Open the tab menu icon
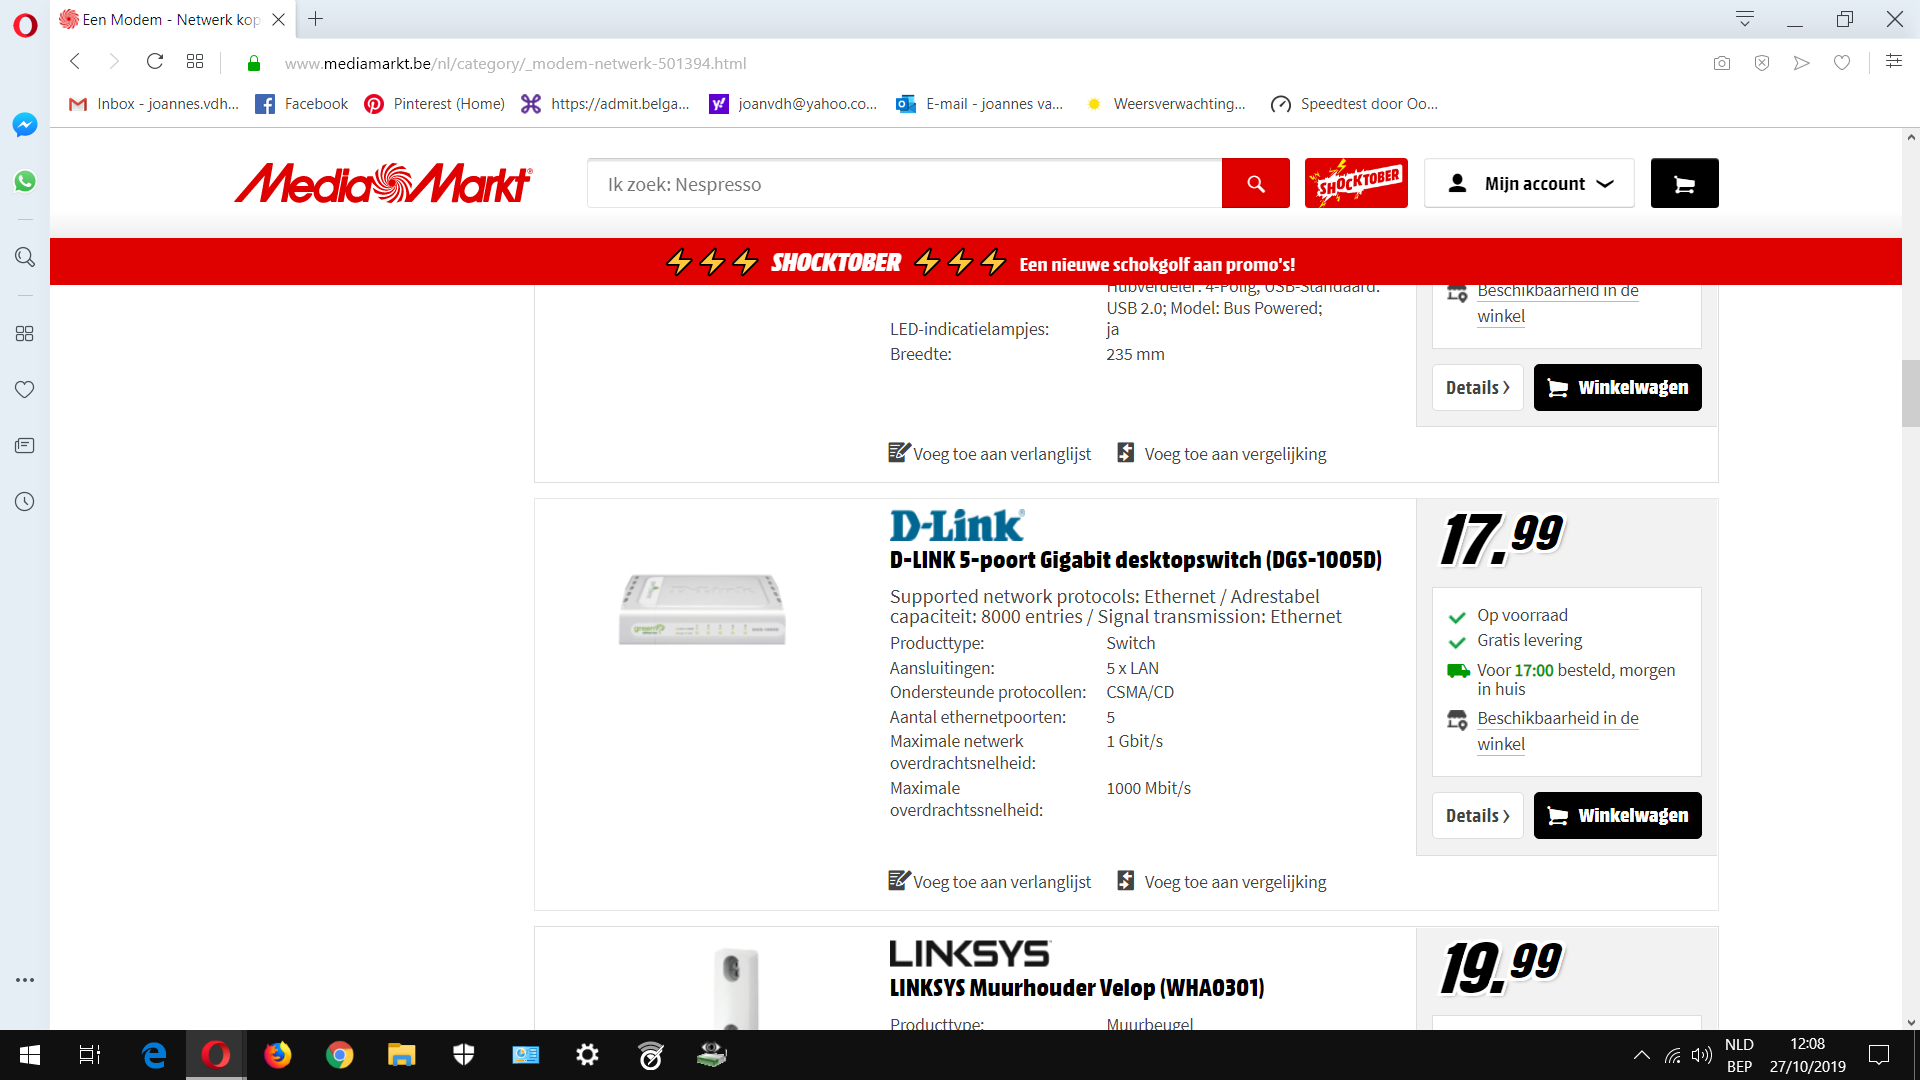Screen dimensions: 1920x1080 click(1745, 19)
